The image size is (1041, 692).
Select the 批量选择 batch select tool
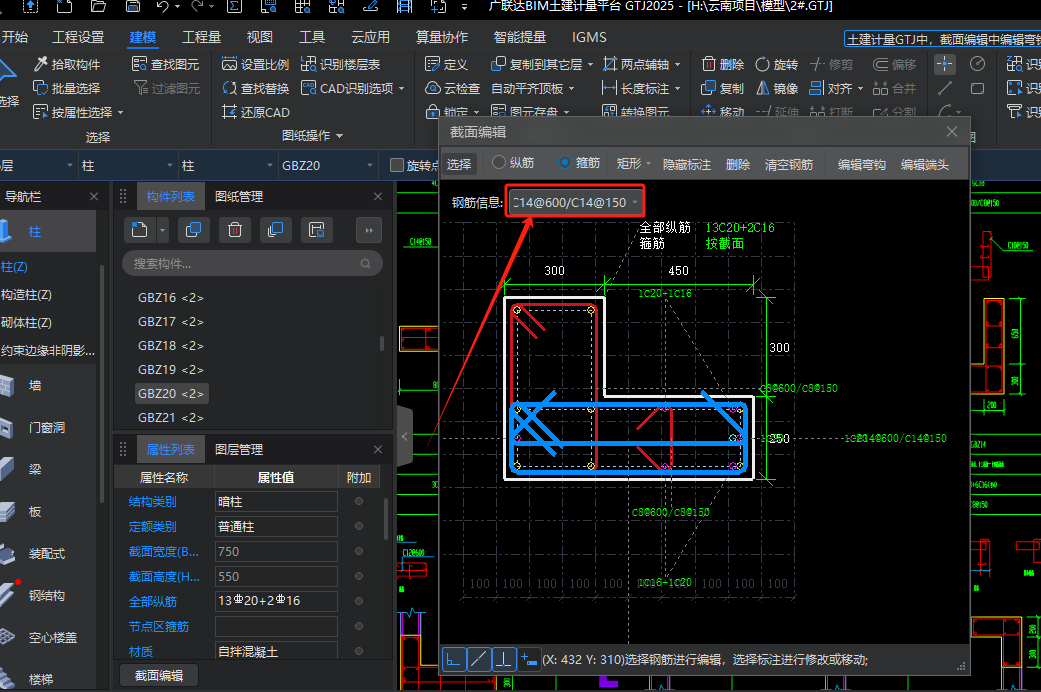66,88
